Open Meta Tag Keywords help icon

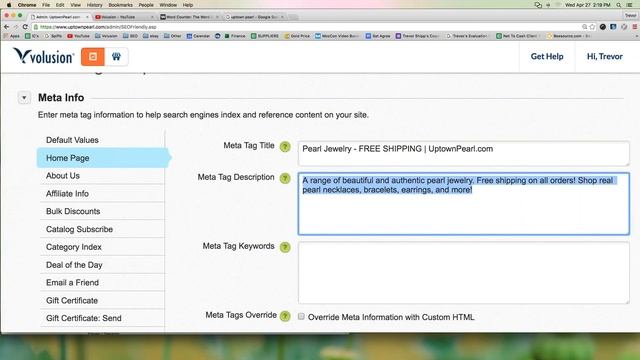click(x=285, y=247)
